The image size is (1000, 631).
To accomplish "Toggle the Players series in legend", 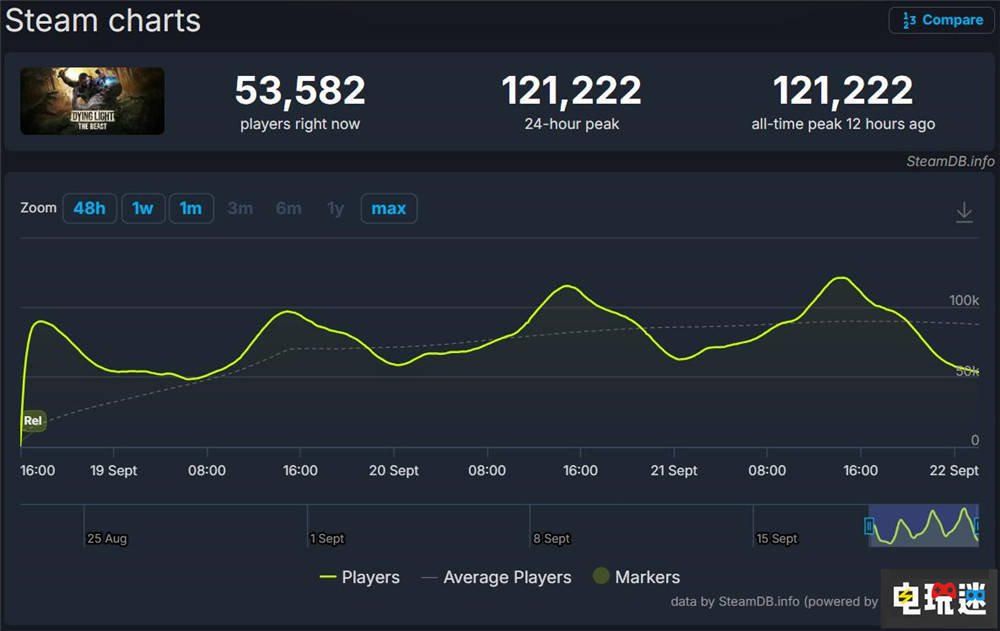I will (360, 577).
